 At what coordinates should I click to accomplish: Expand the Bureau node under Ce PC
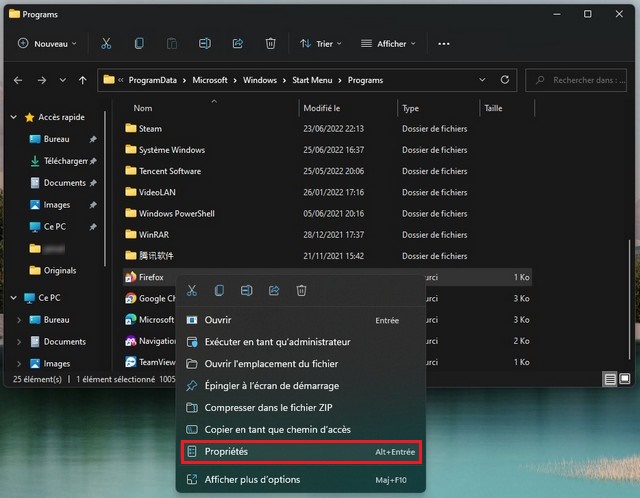pos(19,320)
